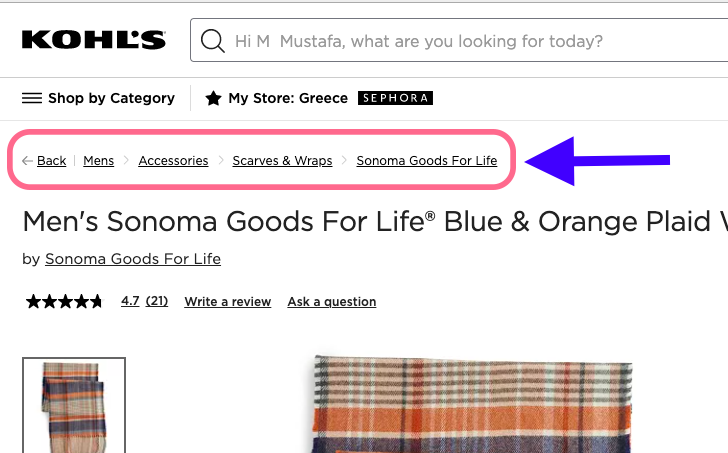Open the Accessories breadcrumb link
Viewport: 728px width, 453px height.
(173, 161)
